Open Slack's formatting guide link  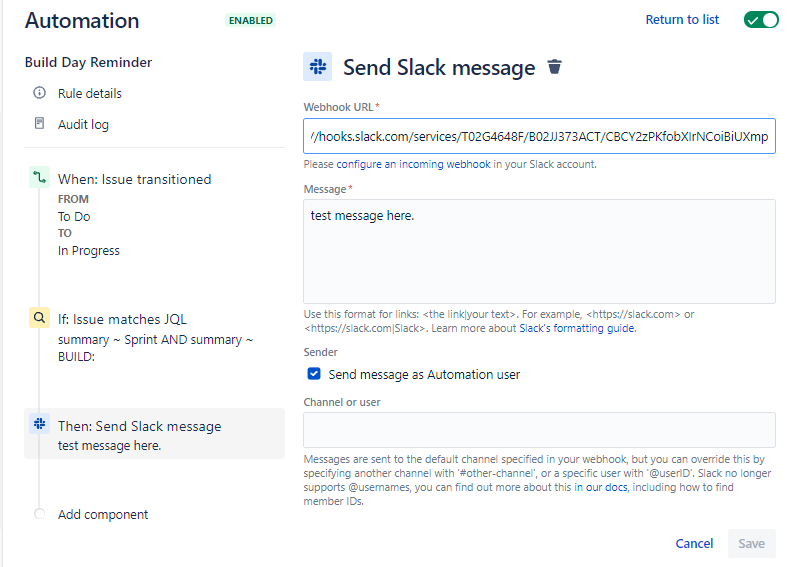point(577,328)
